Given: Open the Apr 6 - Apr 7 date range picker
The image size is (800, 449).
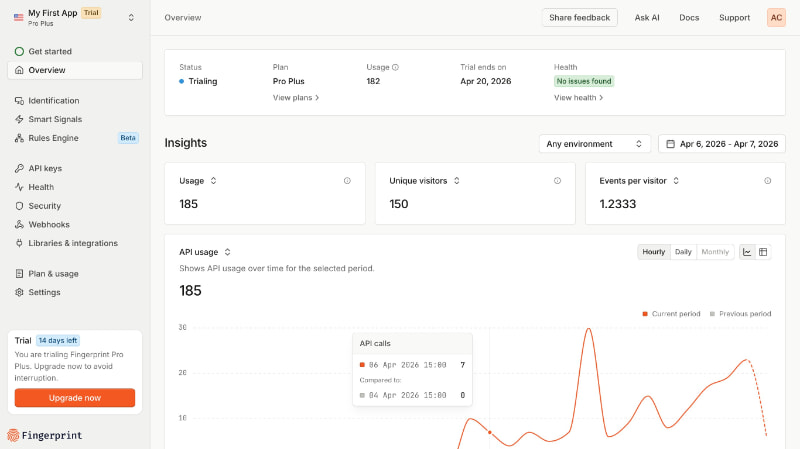Looking at the screenshot, I should 722,144.
